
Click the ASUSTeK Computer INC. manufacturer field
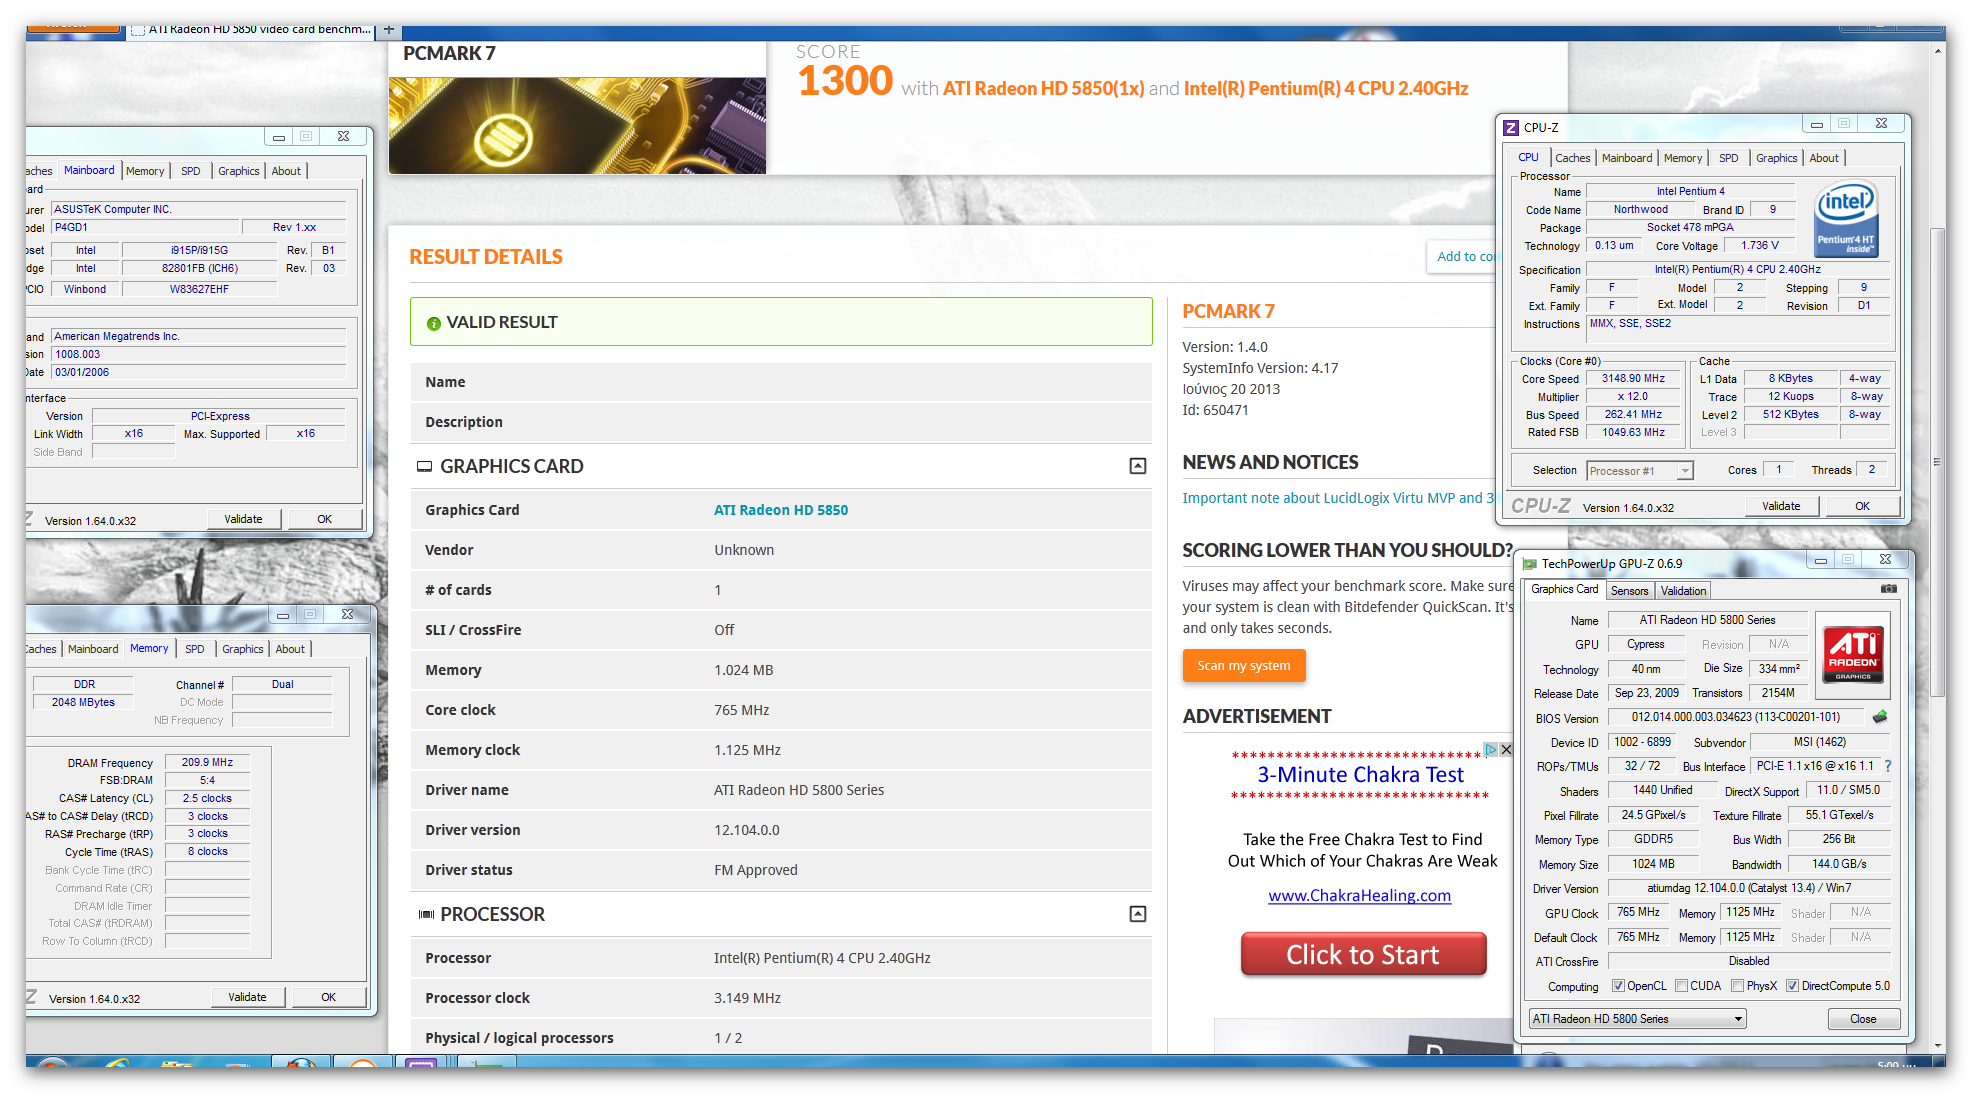198,209
